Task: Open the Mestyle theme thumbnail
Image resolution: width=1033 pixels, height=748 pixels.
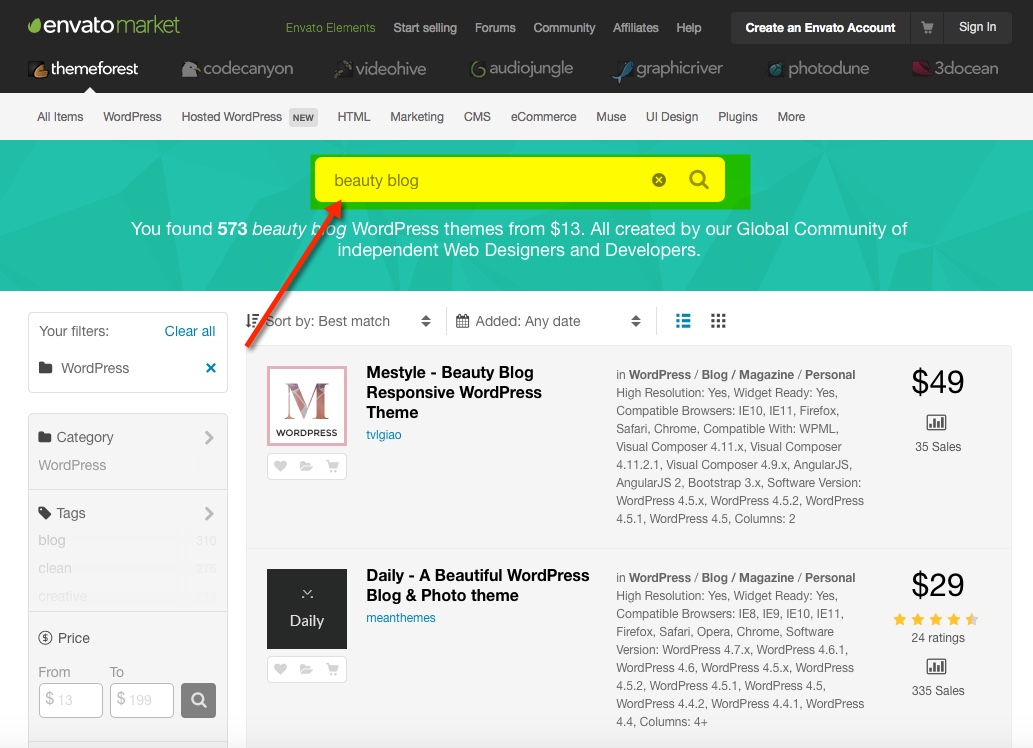Action: 306,406
